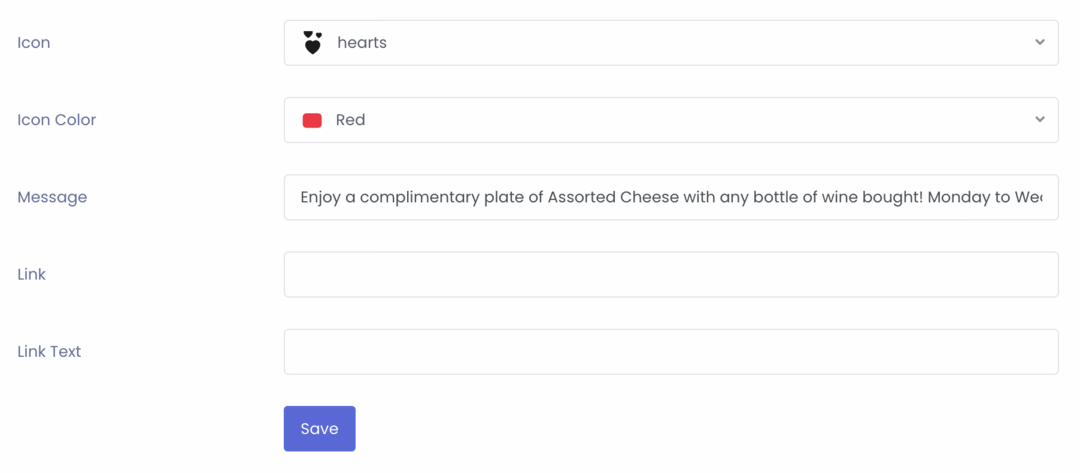Click the Link field label

(32, 274)
